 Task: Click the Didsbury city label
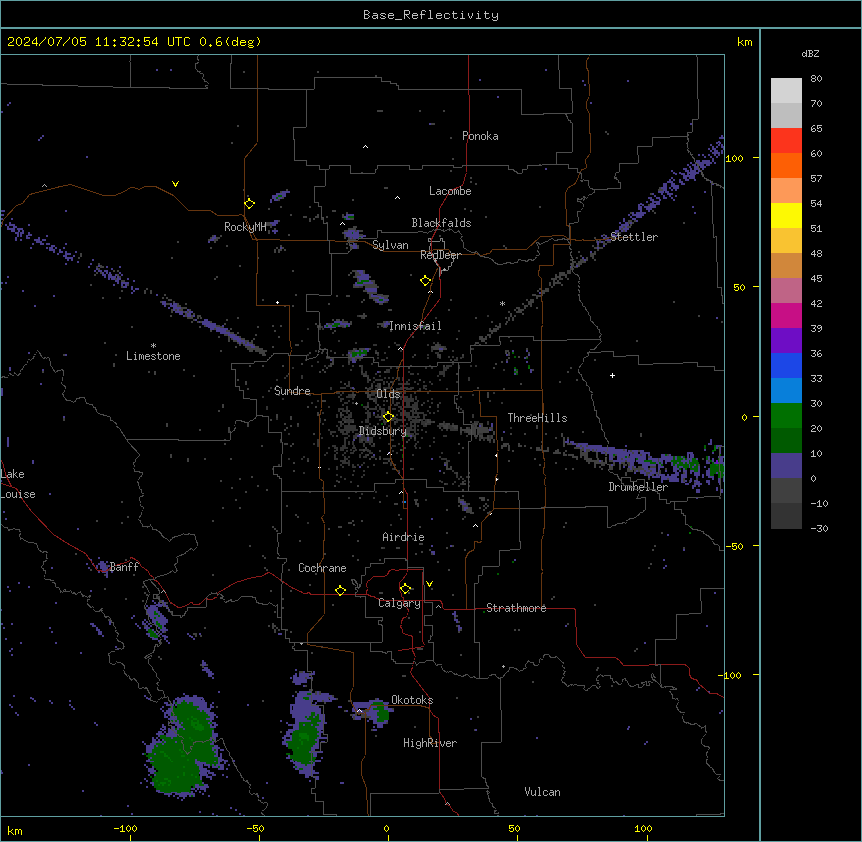pyautogui.click(x=383, y=431)
